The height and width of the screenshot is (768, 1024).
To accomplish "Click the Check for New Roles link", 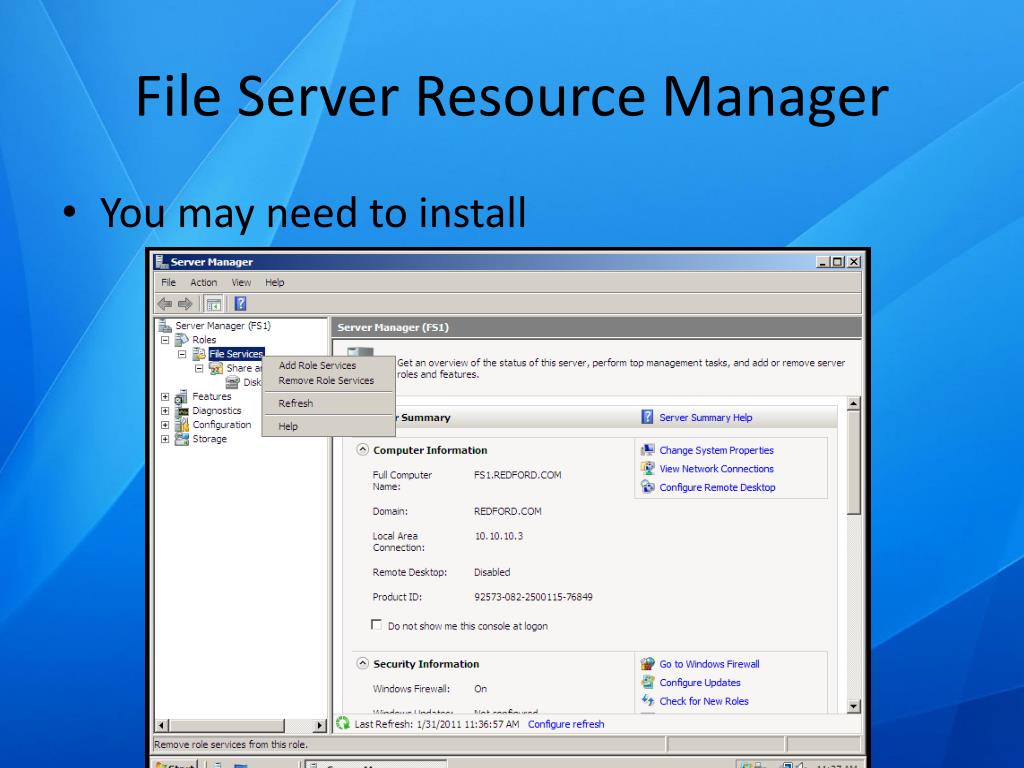I will coord(703,701).
